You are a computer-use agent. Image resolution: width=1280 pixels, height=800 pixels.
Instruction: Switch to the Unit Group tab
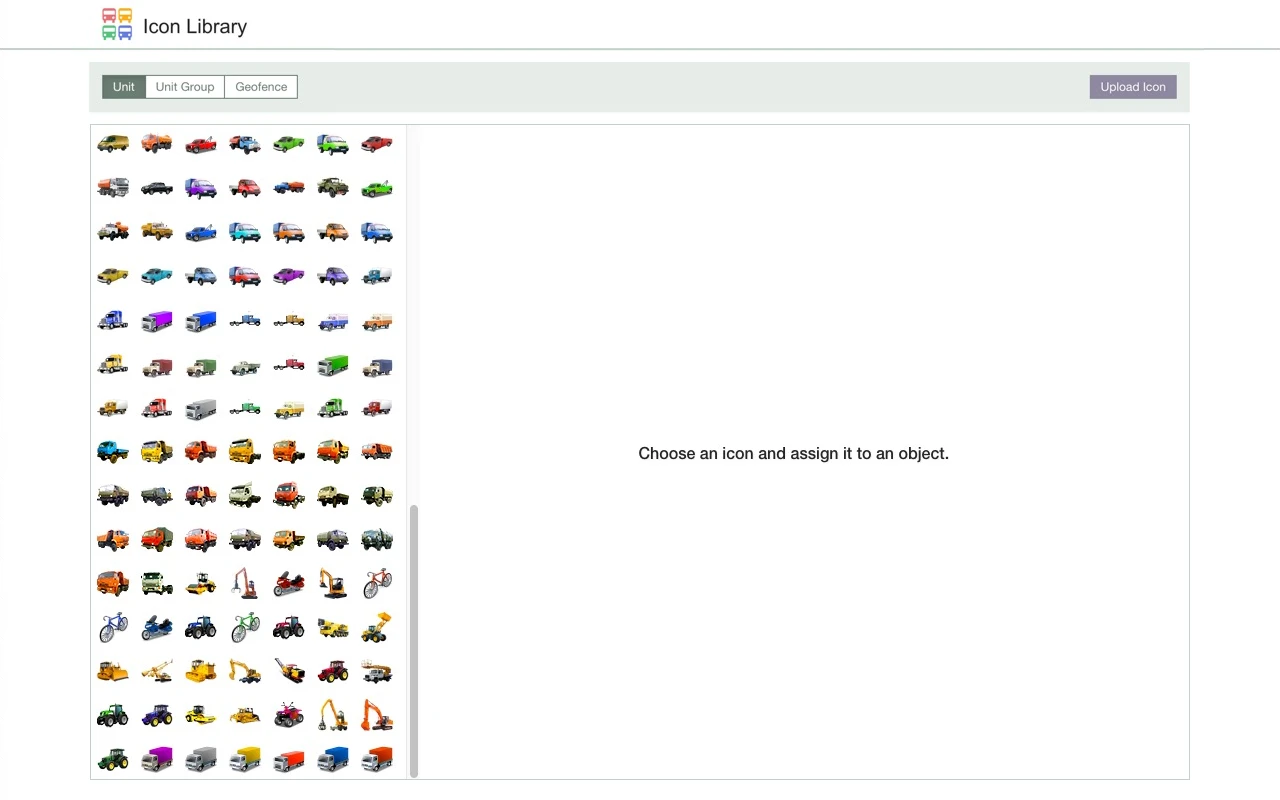coord(185,87)
